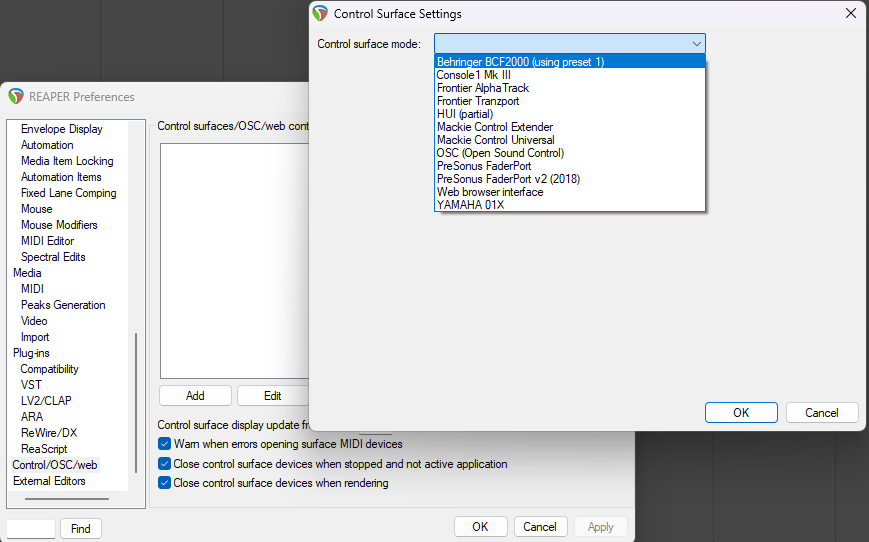Click the control surfaces list box
The image size is (869, 542).
click(x=234, y=260)
